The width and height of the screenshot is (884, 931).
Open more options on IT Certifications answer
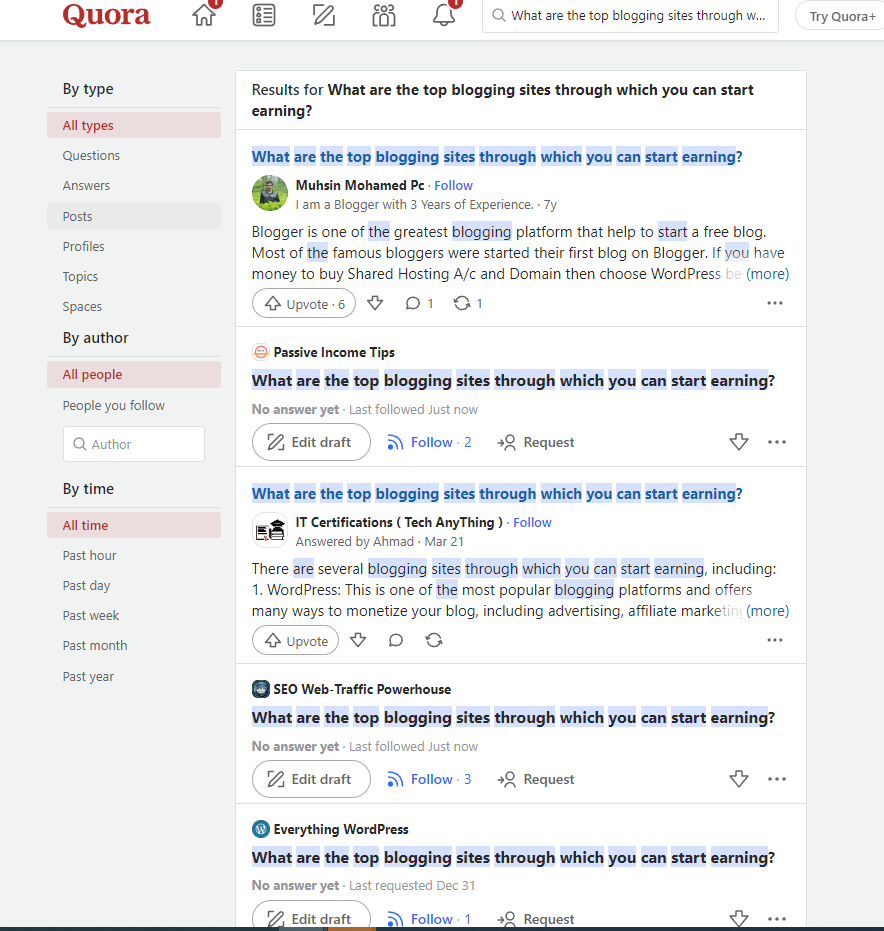pos(775,640)
